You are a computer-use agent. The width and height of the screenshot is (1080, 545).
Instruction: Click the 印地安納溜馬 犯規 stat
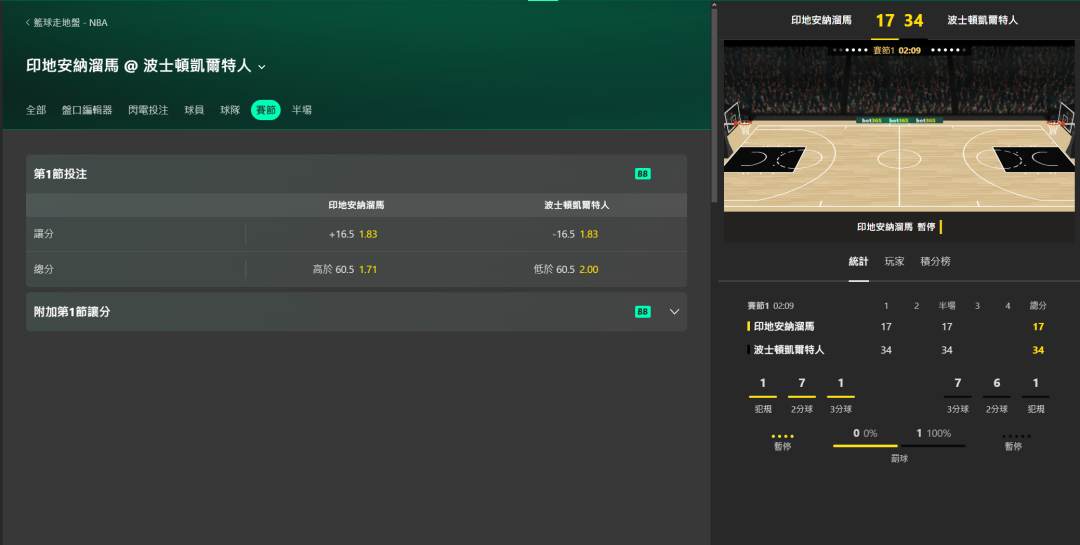click(762, 395)
